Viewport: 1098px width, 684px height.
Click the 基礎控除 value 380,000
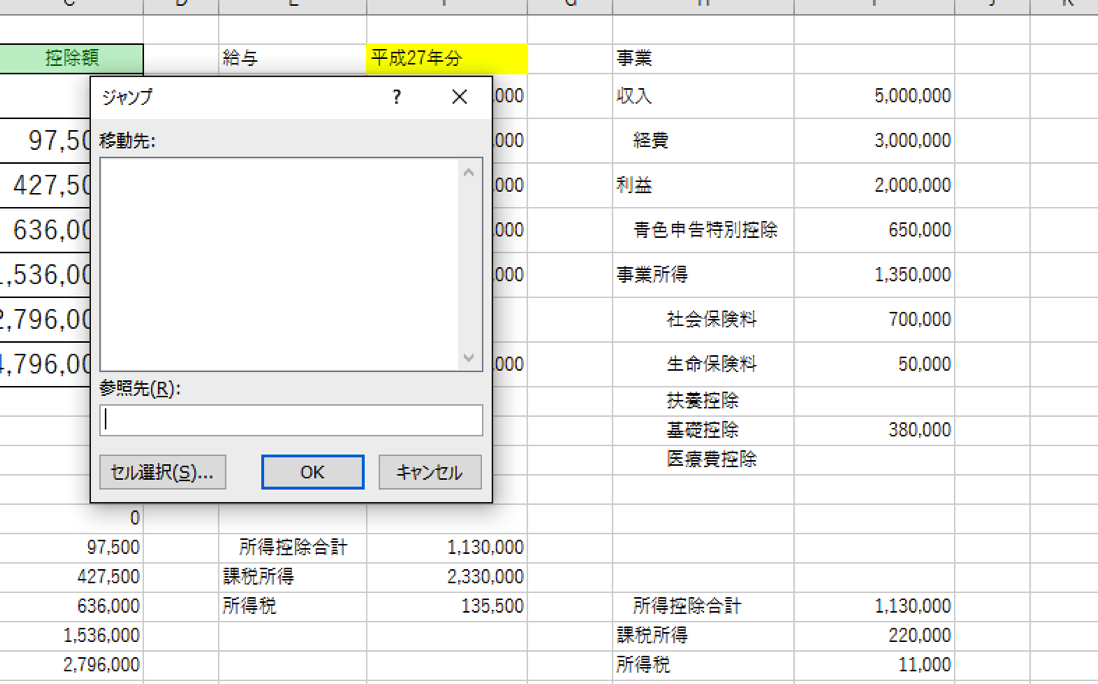919,430
